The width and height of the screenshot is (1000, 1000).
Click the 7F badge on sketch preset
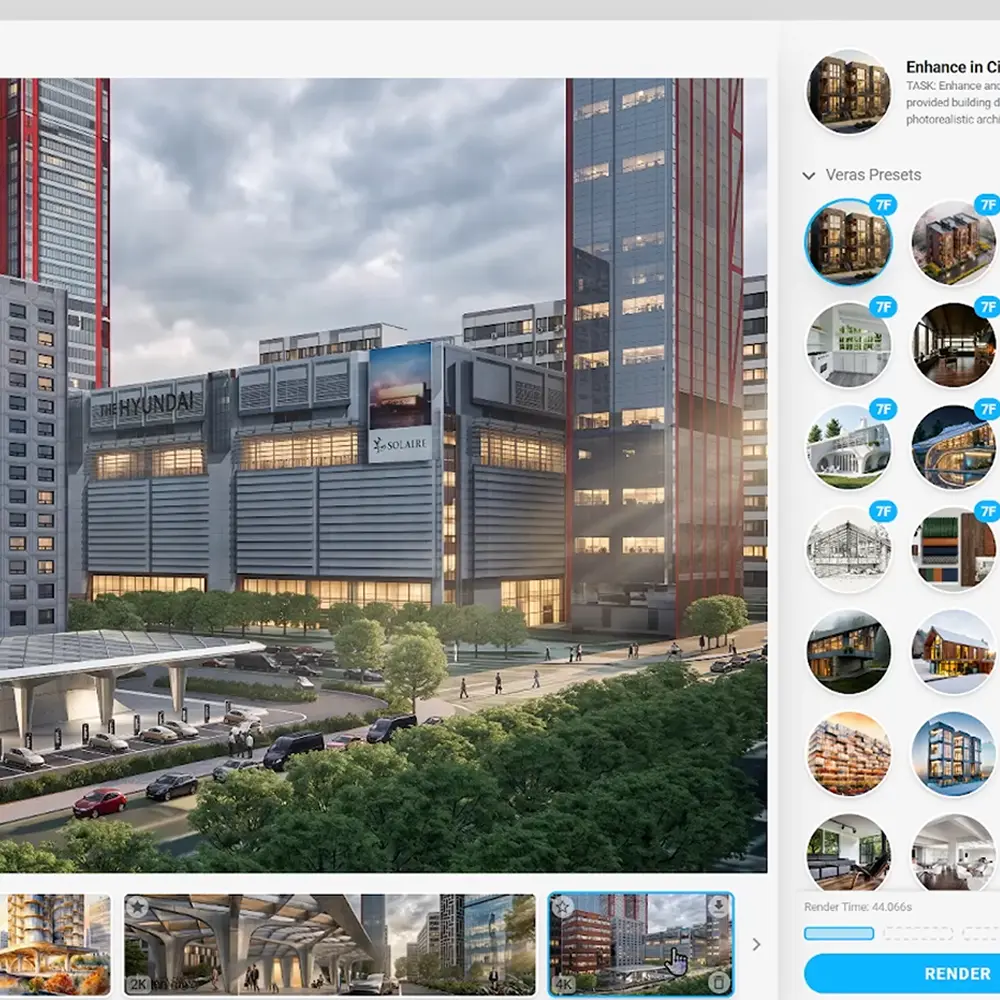coord(883,511)
